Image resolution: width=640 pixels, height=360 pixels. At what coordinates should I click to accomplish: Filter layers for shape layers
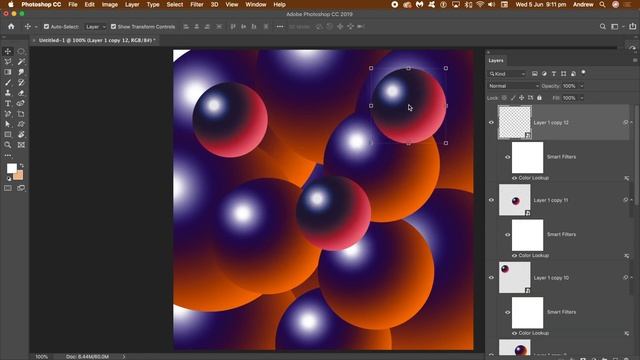(x=564, y=73)
